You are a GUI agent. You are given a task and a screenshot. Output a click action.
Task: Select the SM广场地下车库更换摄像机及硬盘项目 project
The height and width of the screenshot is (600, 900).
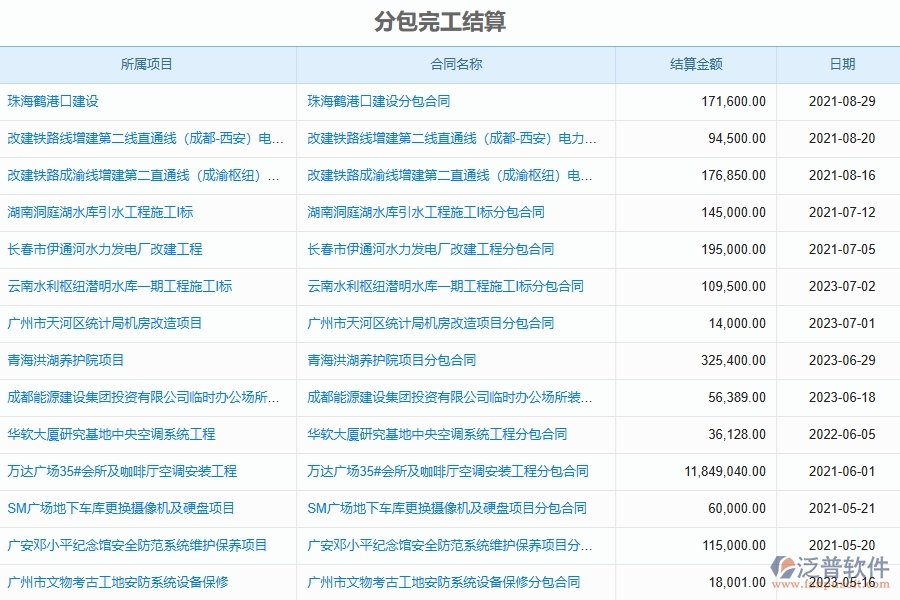point(121,508)
